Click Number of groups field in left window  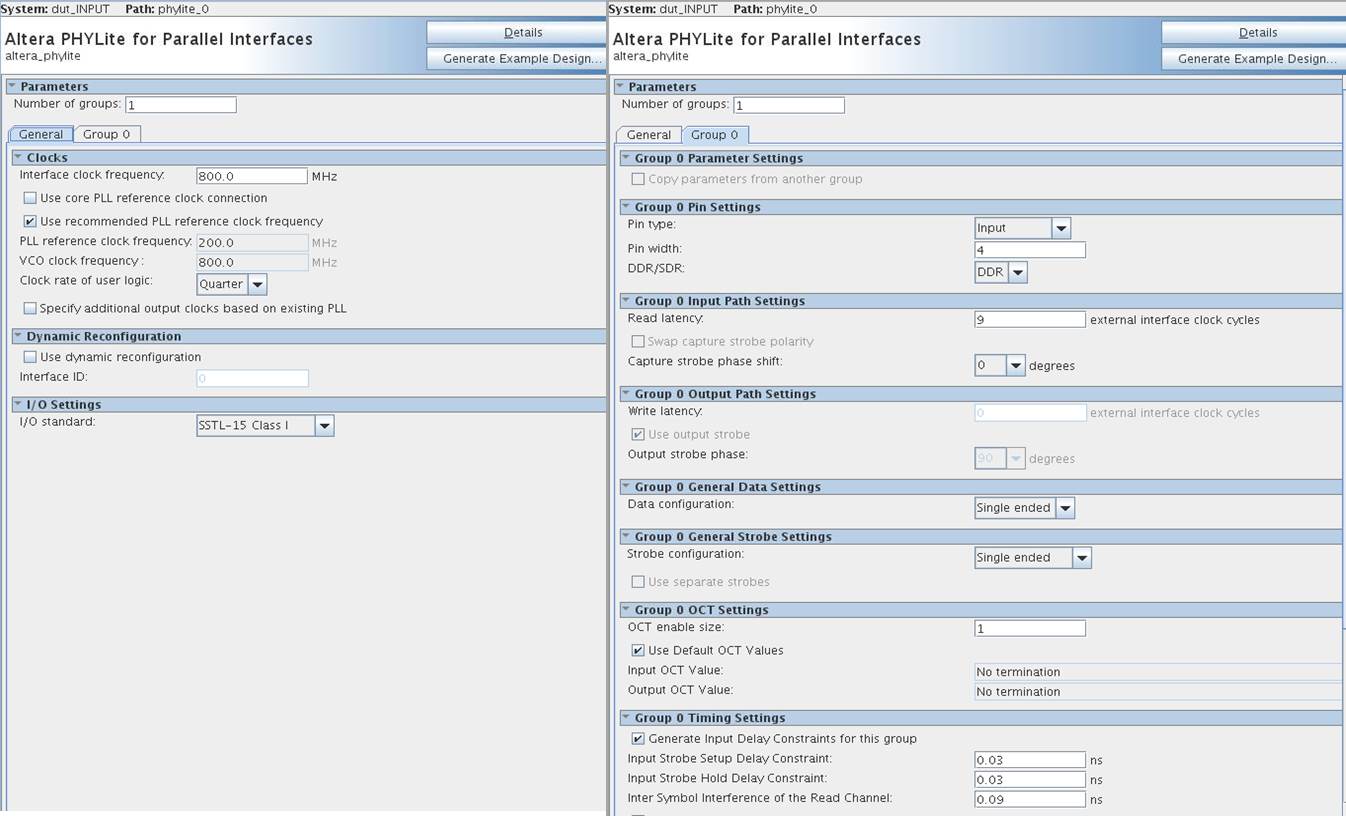tap(181, 105)
